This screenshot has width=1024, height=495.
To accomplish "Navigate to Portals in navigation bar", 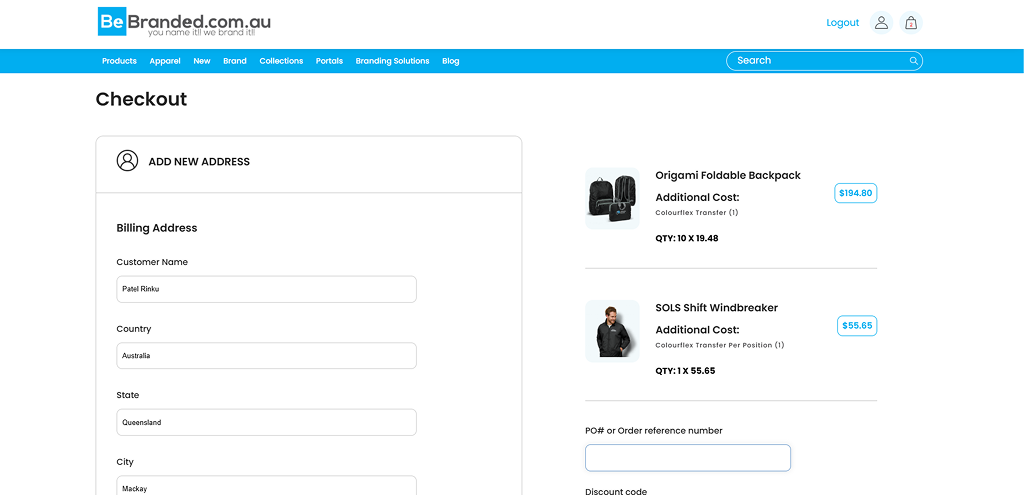I will click(329, 61).
